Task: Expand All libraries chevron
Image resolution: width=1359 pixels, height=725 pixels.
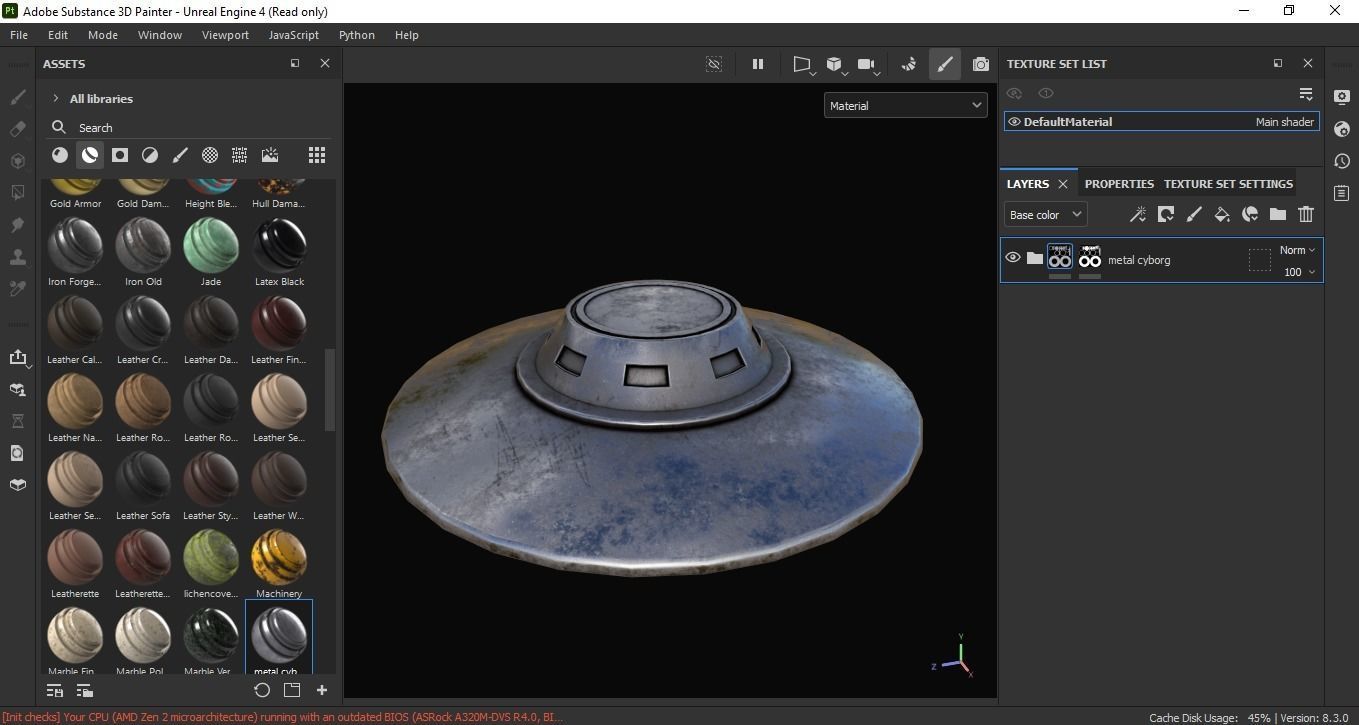Action: 55,98
